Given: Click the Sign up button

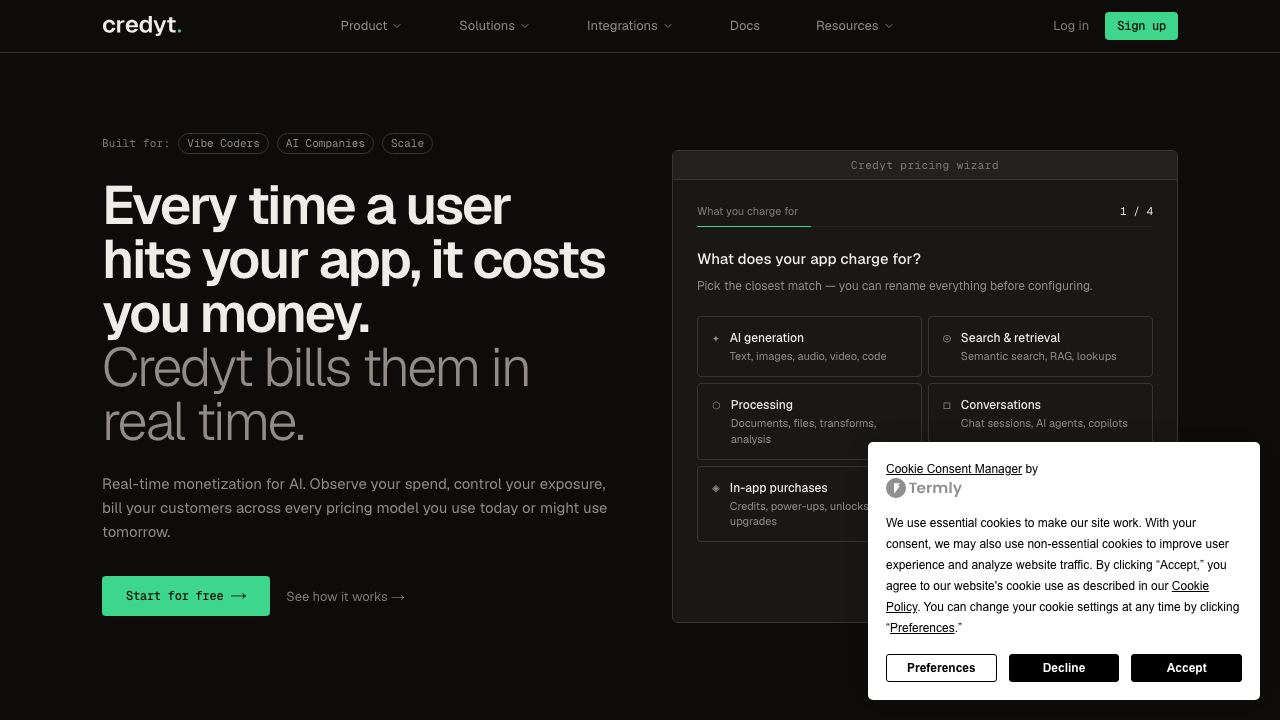Looking at the screenshot, I should pos(1141,26).
